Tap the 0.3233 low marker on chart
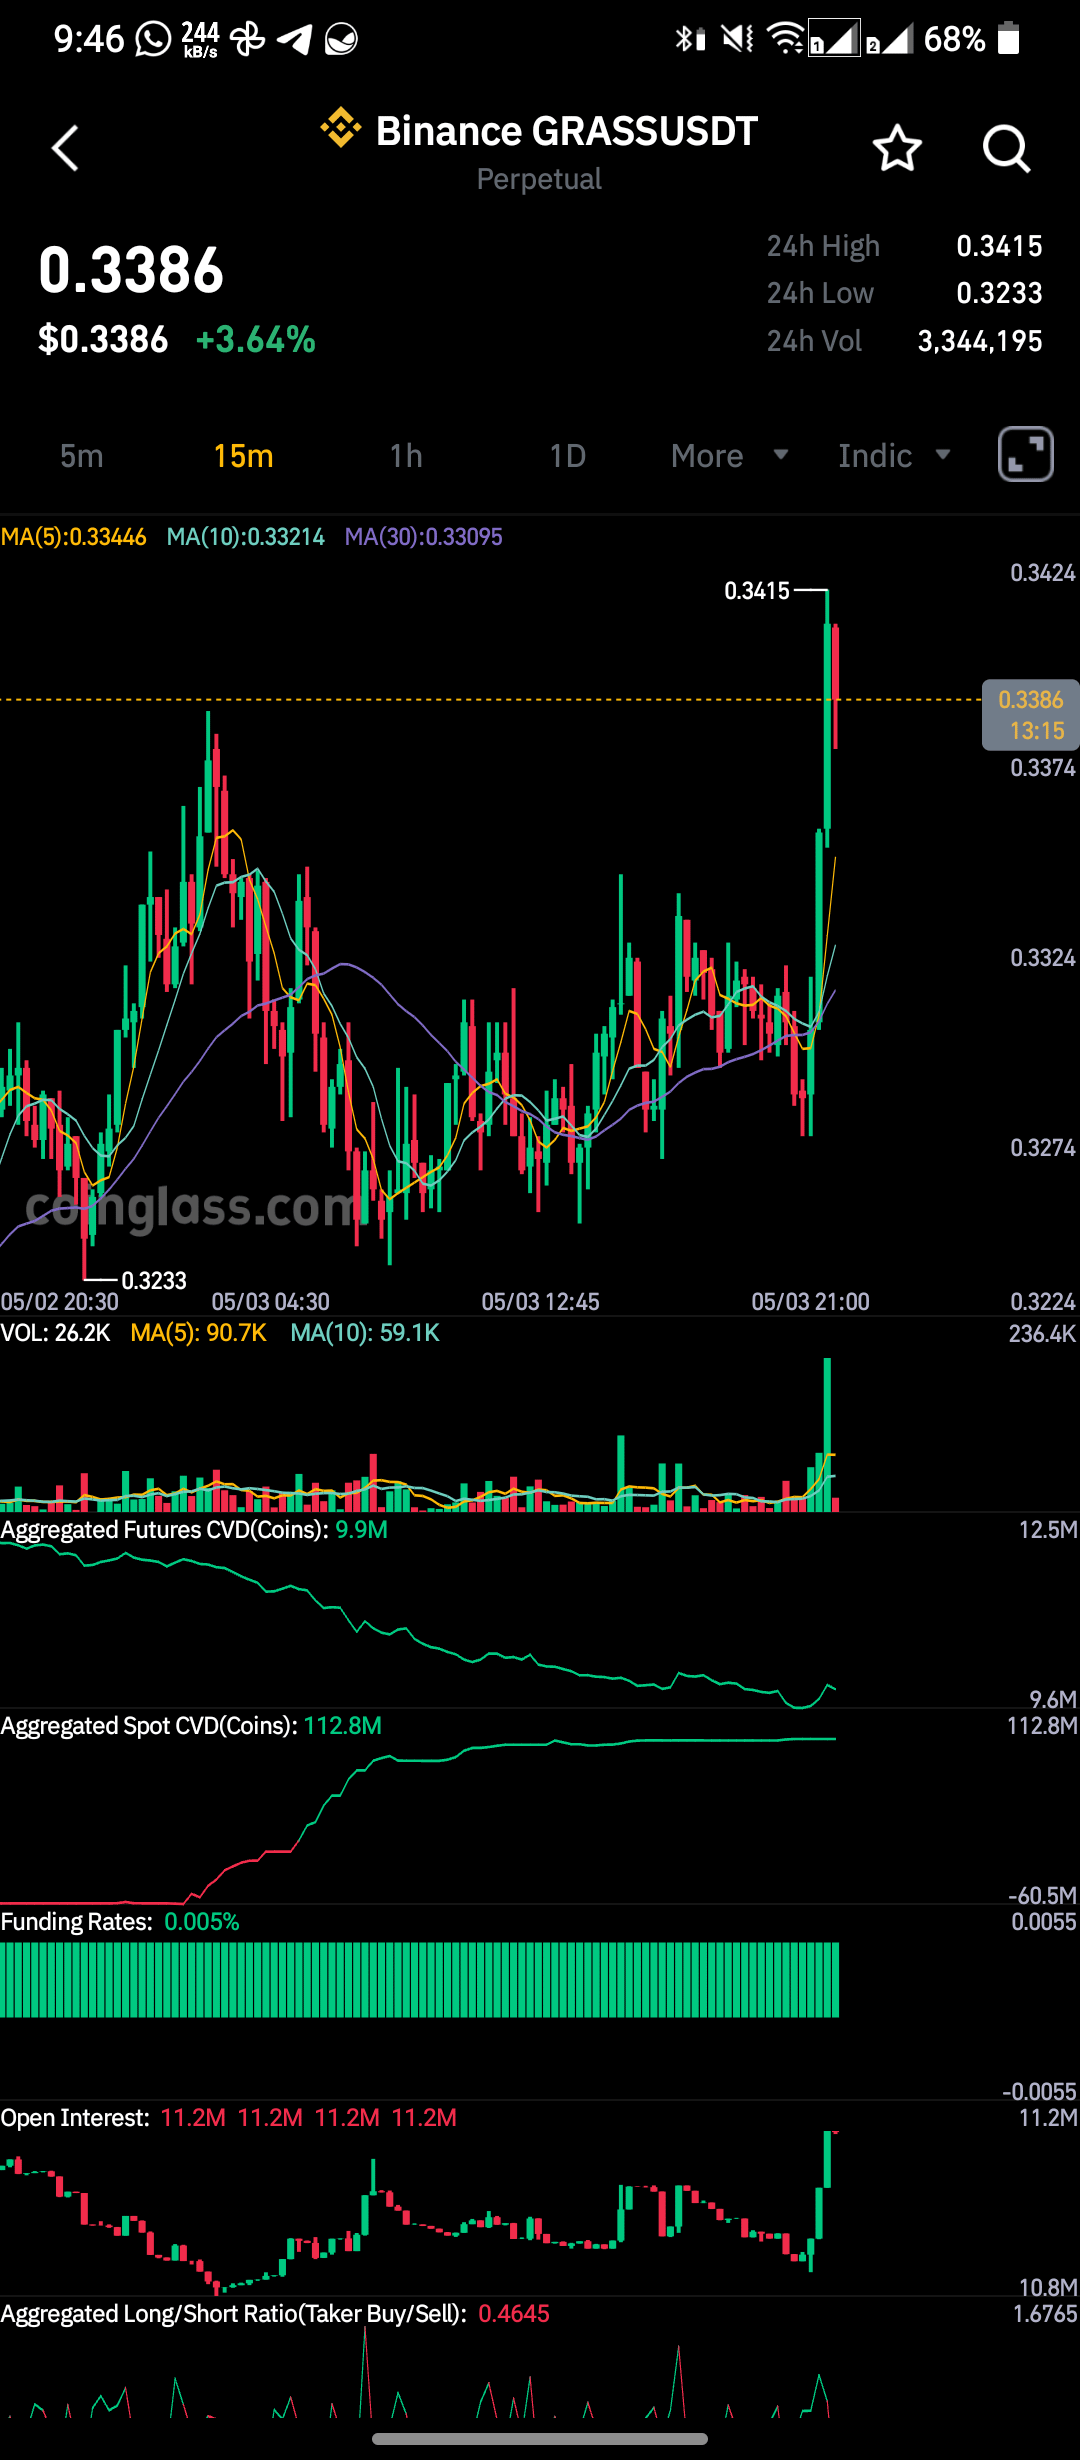The image size is (1080, 2460). 154,1281
